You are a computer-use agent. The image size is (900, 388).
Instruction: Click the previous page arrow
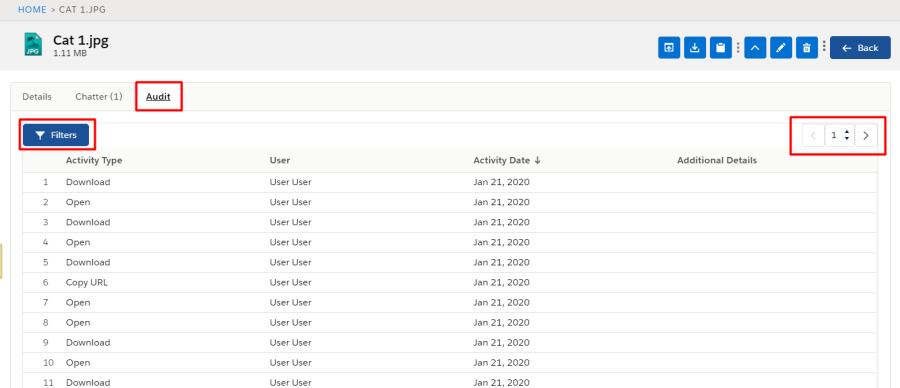(813, 135)
